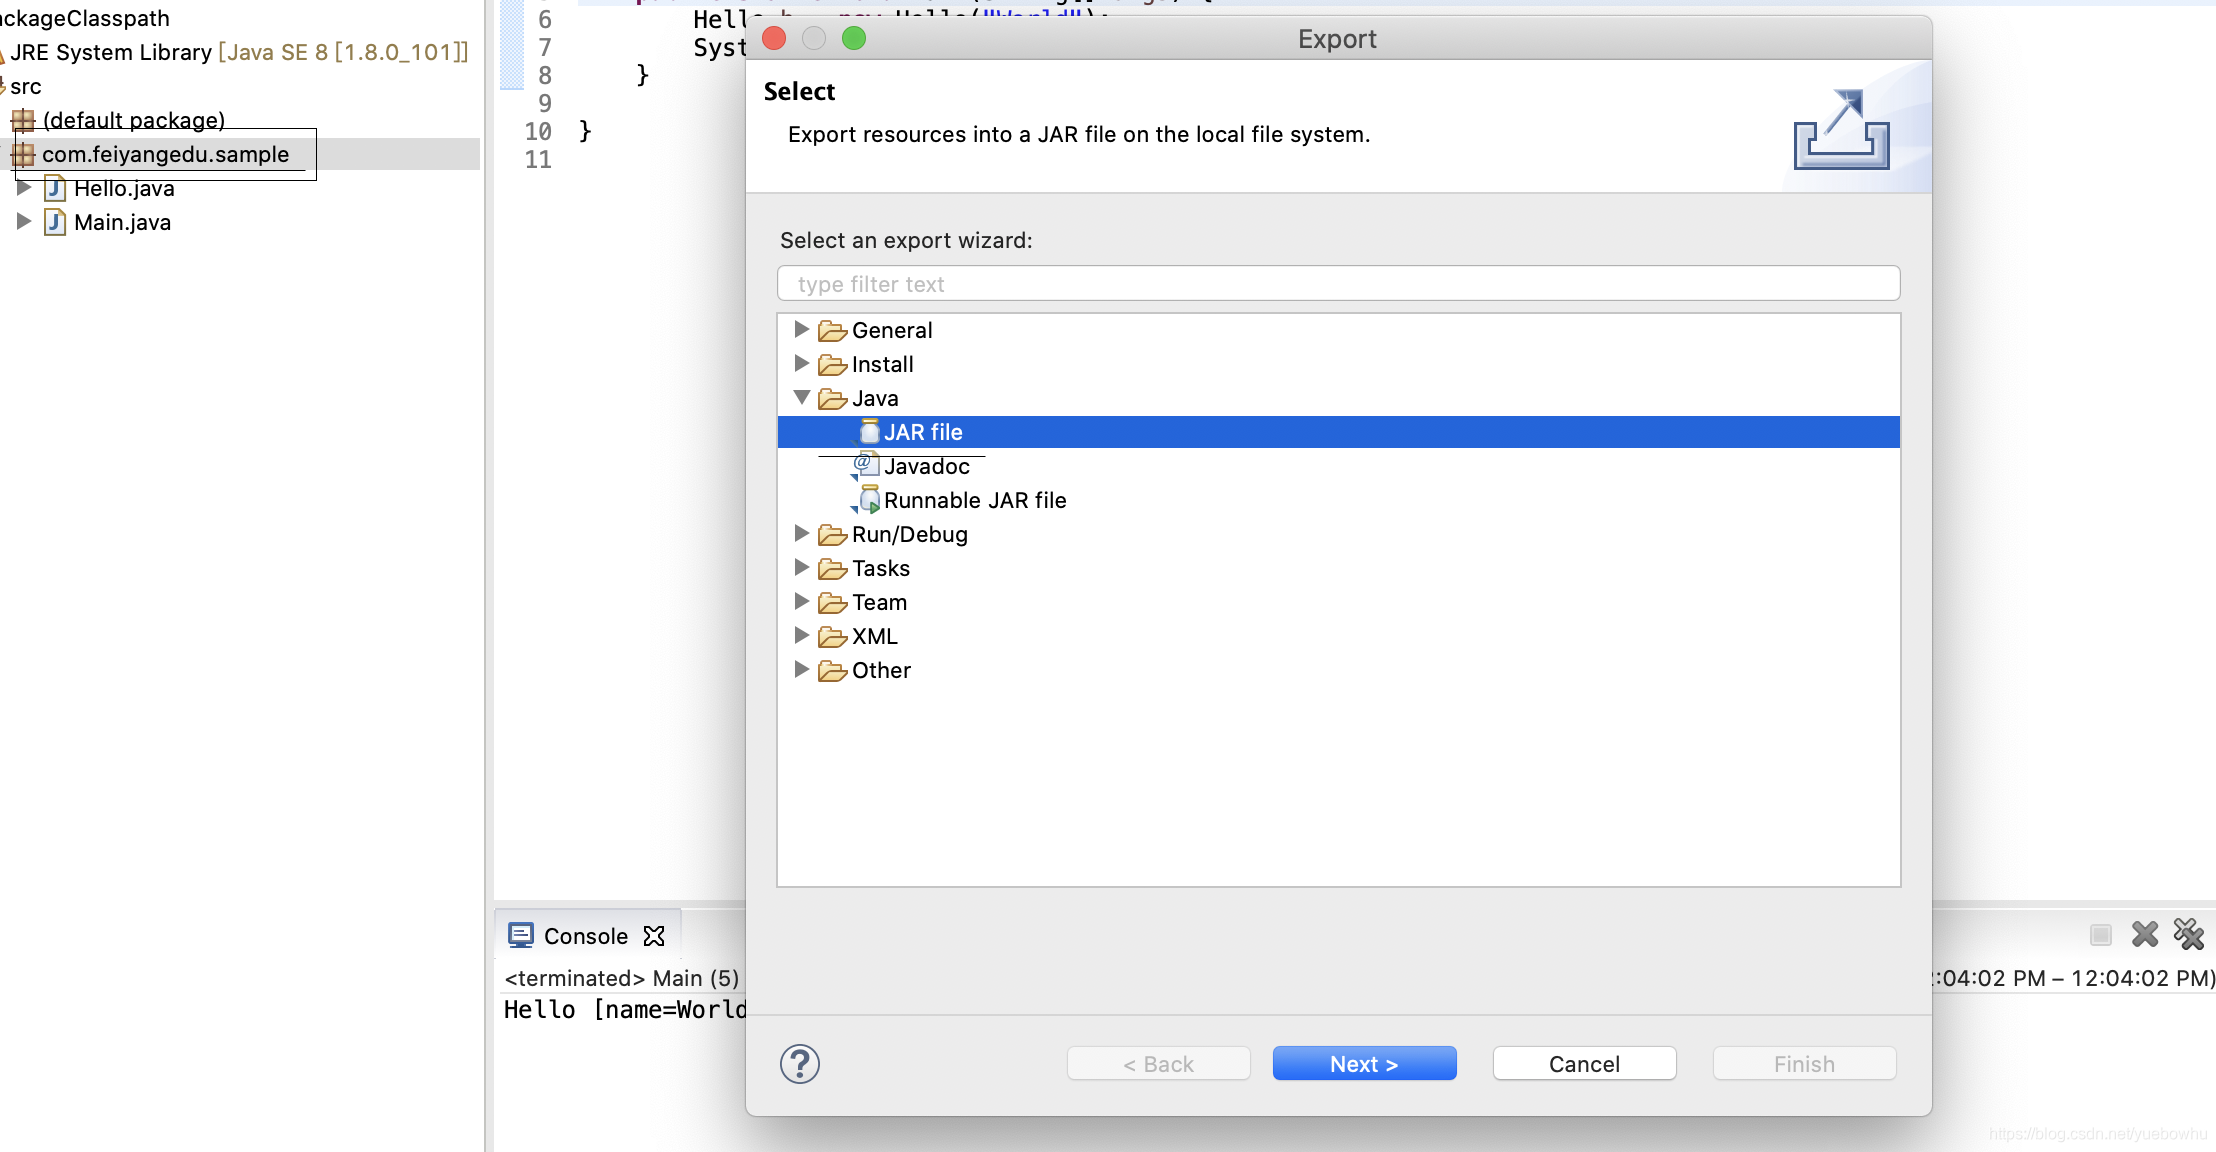Click the Main.java file icon
Image resolution: width=2216 pixels, height=1152 pixels.
pyautogui.click(x=55, y=222)
